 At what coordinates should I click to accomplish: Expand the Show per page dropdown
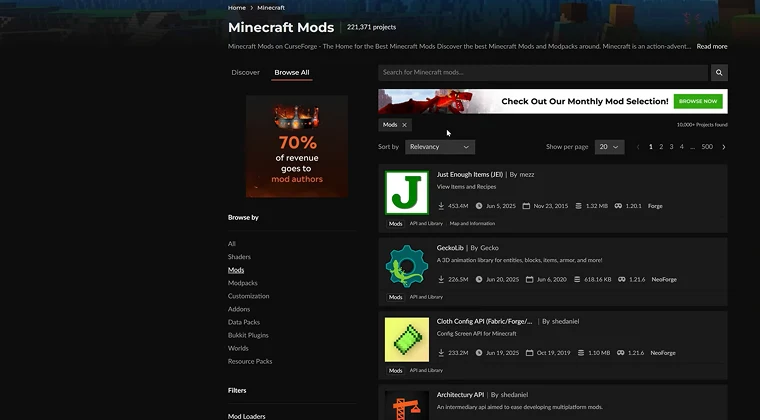click(609, 147)
